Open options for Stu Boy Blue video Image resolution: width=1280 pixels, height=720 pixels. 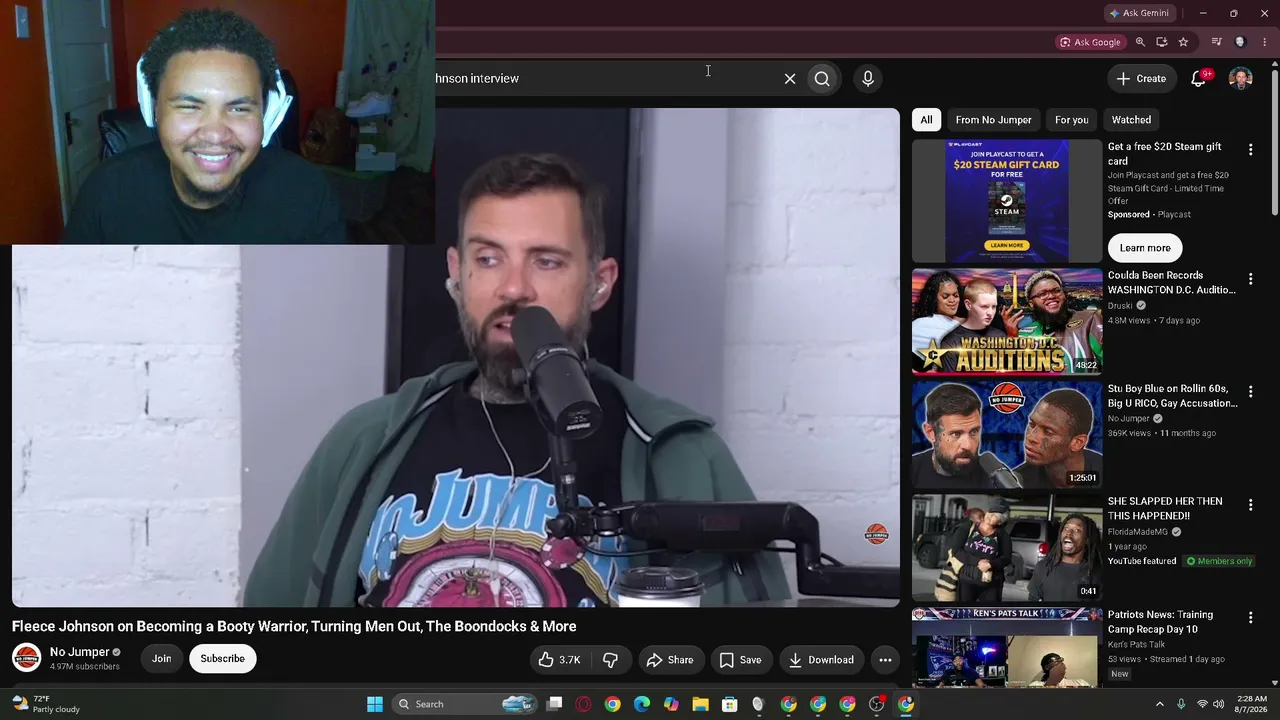1250,392
